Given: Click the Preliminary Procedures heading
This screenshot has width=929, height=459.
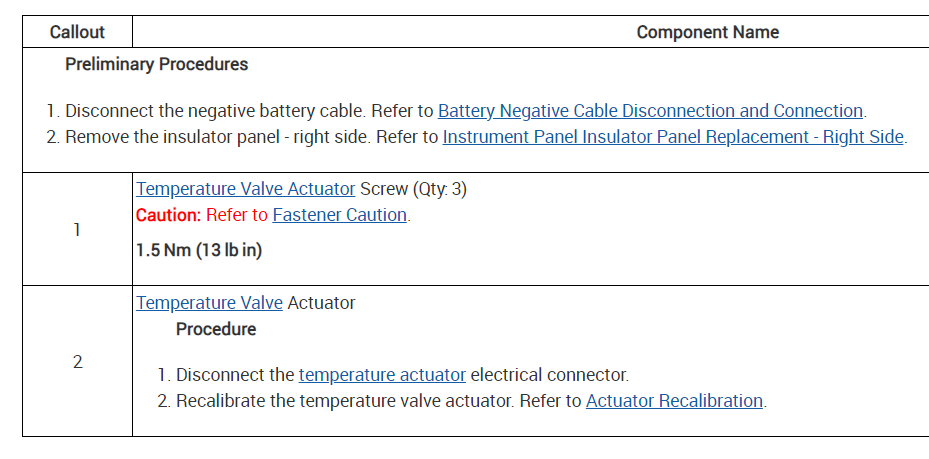Looking at the screenshot, I should (x=156, y=65).
